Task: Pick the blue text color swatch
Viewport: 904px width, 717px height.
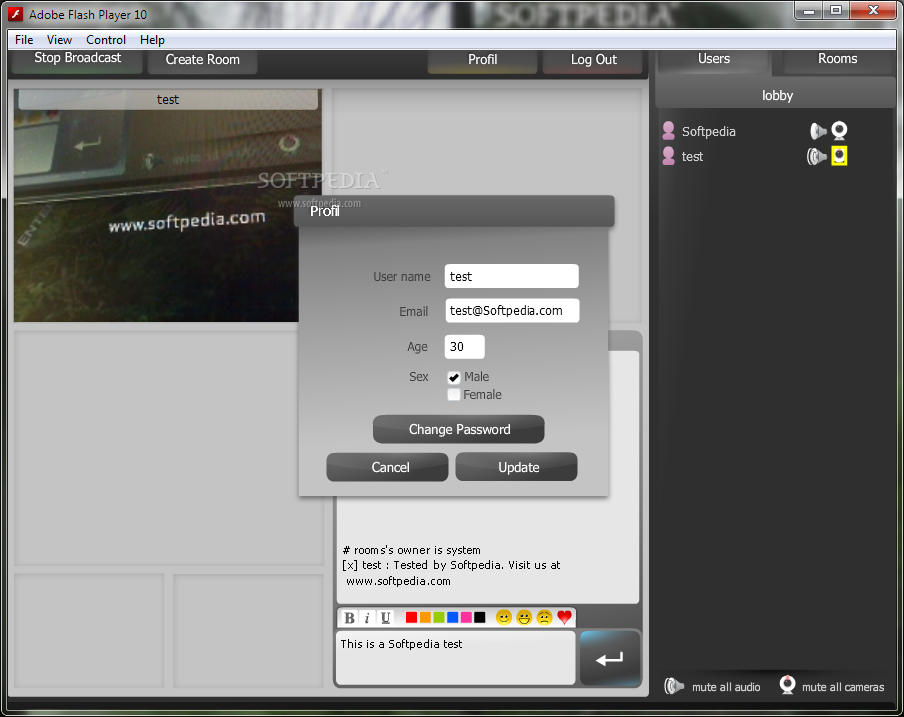Action: [x=453, y=618]
